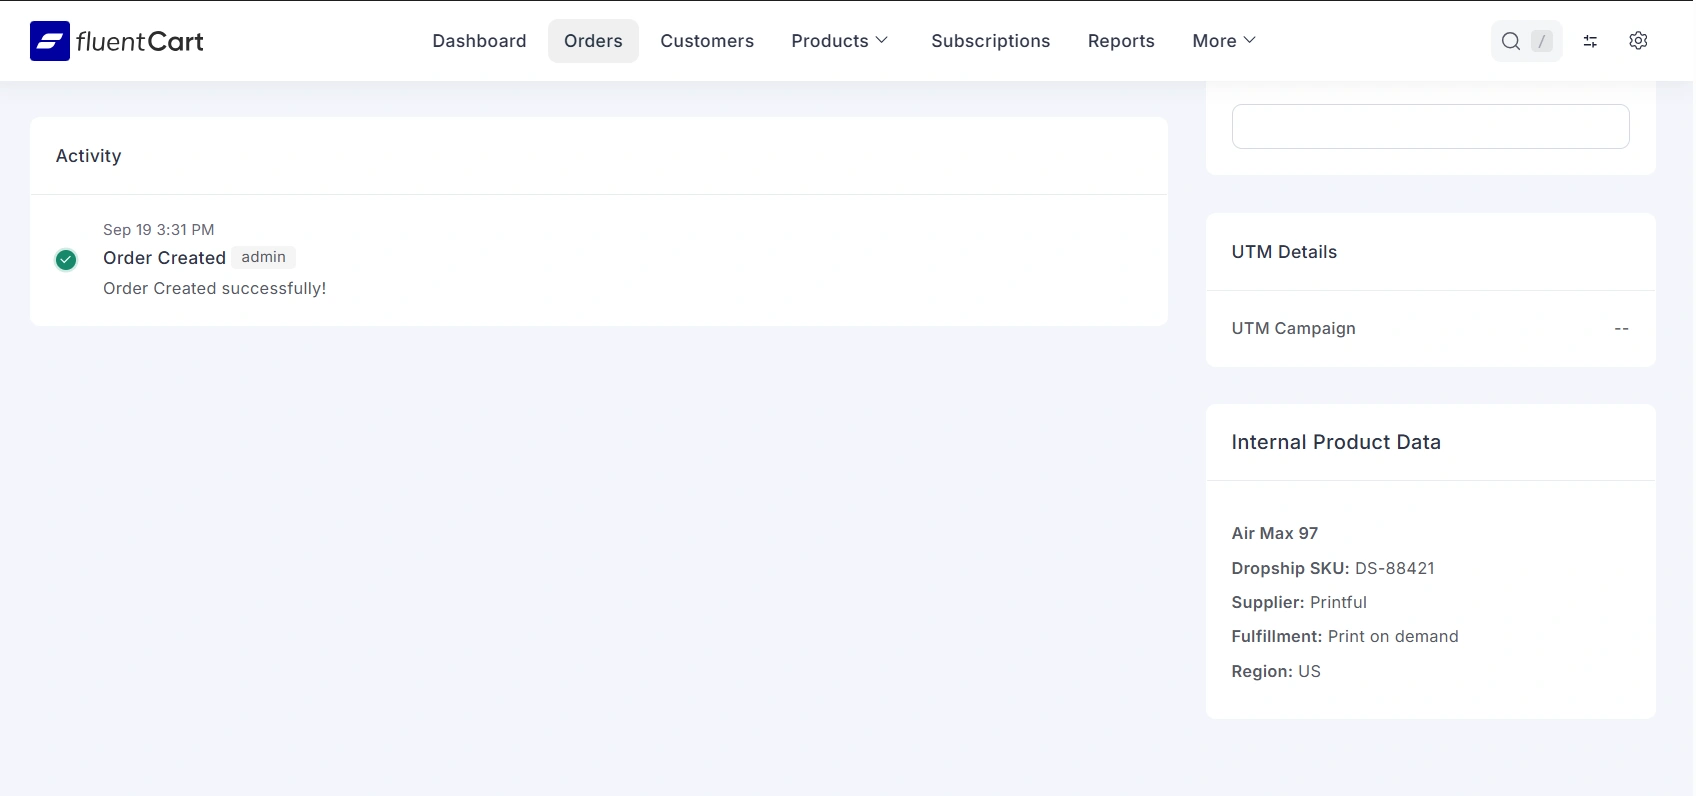Expand the Products dropdown menu
This screenshot has width=1696, height=796.
coord(840,41)
